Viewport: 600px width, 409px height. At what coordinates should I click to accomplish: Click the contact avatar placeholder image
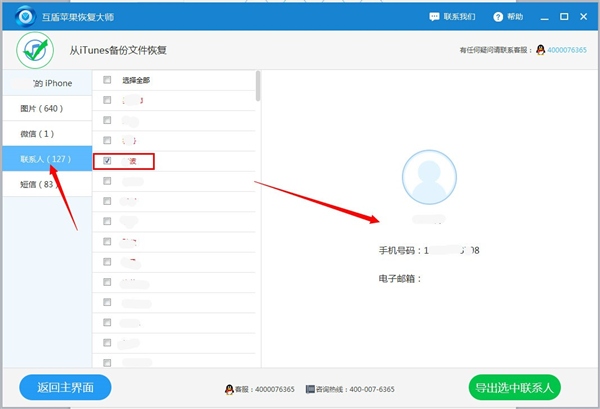click(429, 177)
